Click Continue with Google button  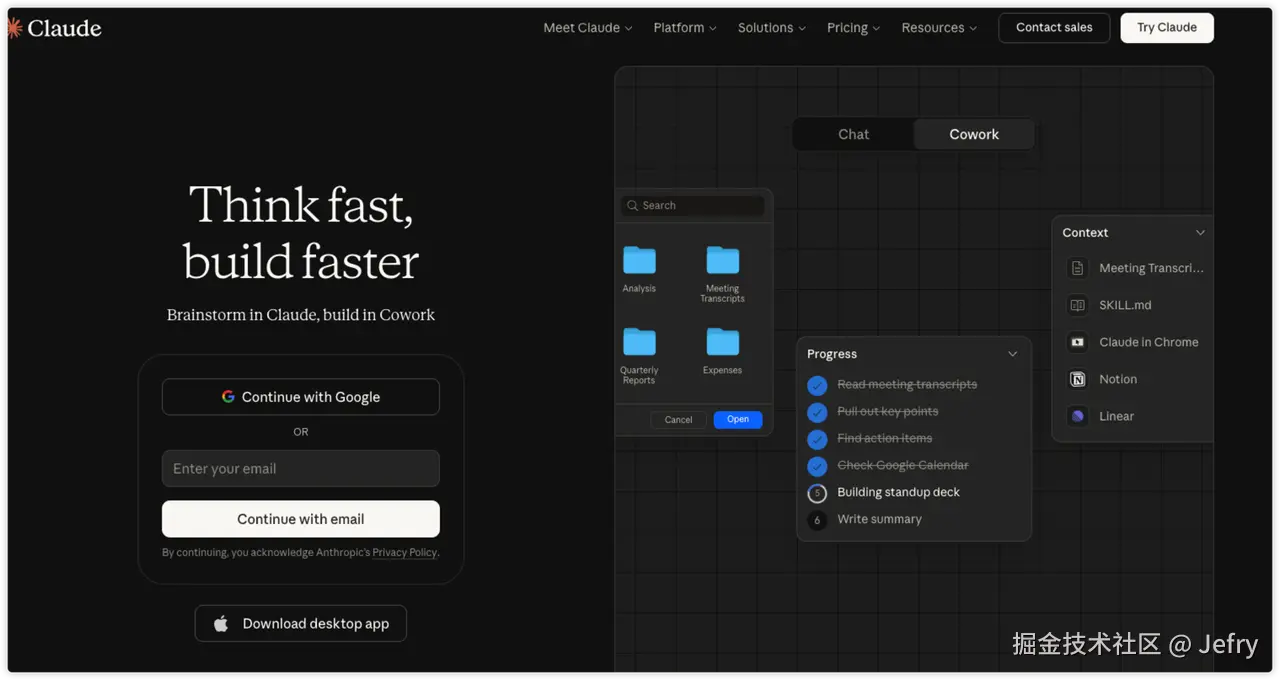pyautogui.click(x=301, y=397)
